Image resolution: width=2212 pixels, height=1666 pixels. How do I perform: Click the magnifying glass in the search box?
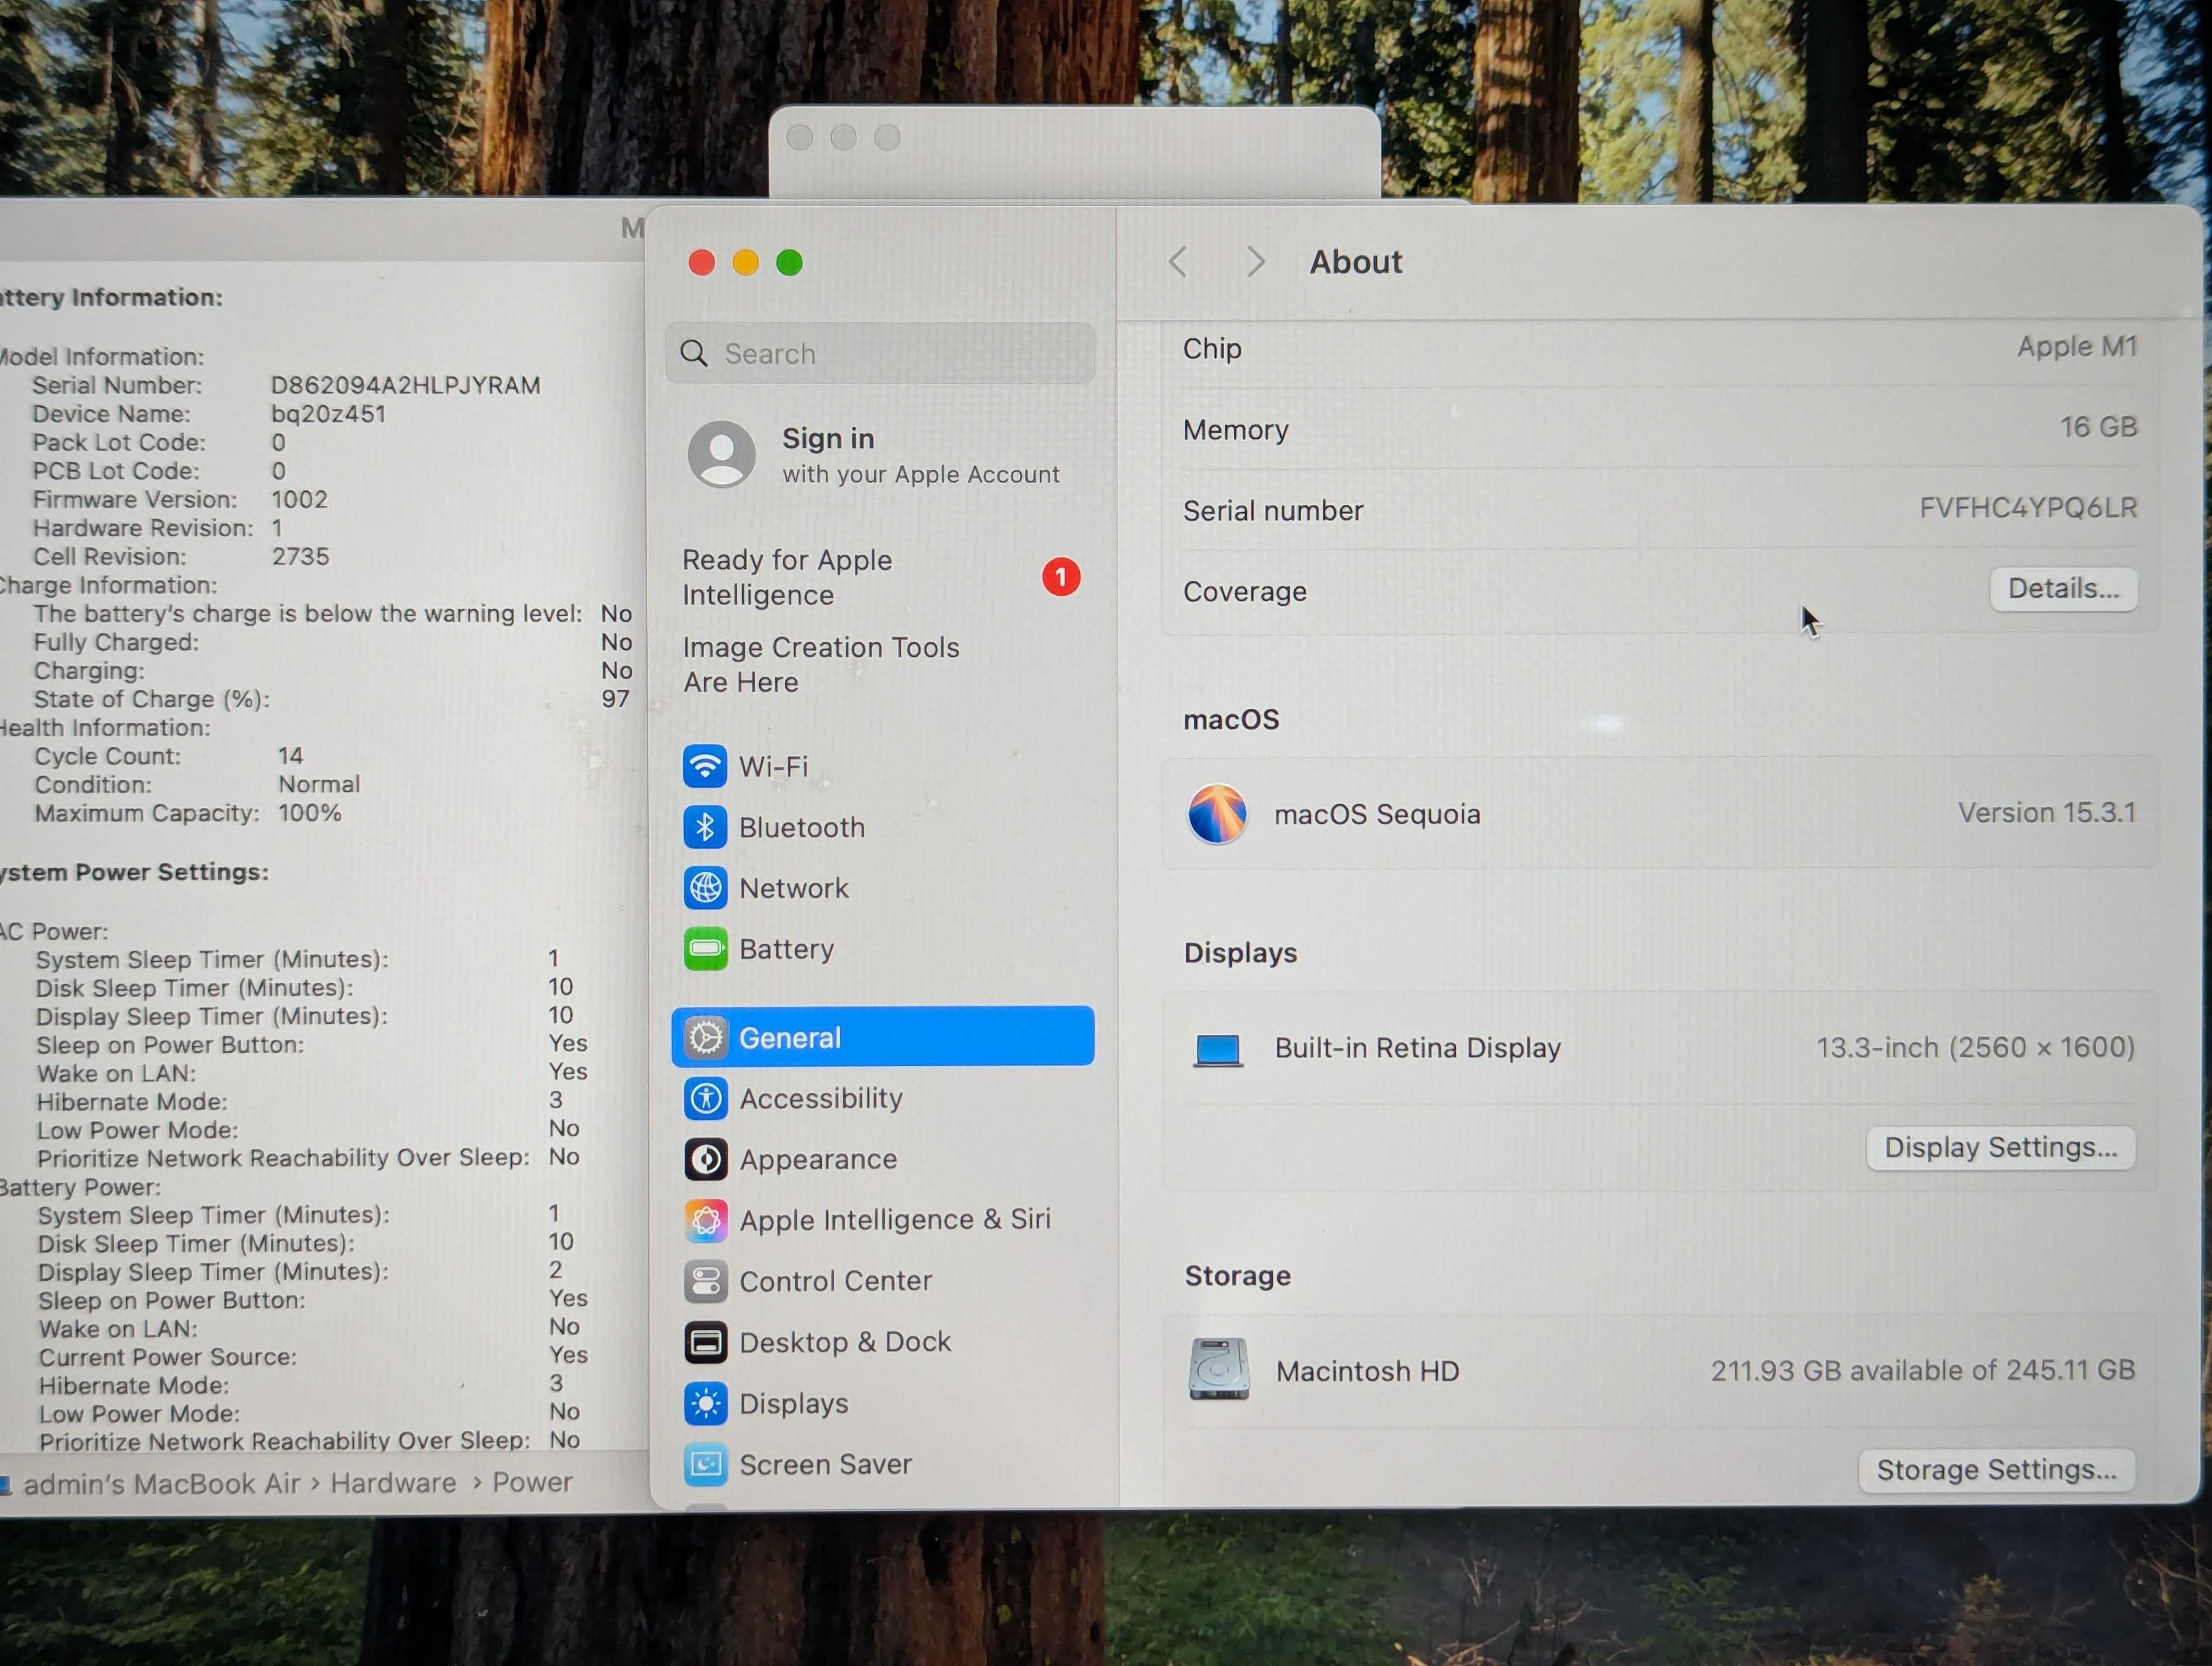click(693, 353)
